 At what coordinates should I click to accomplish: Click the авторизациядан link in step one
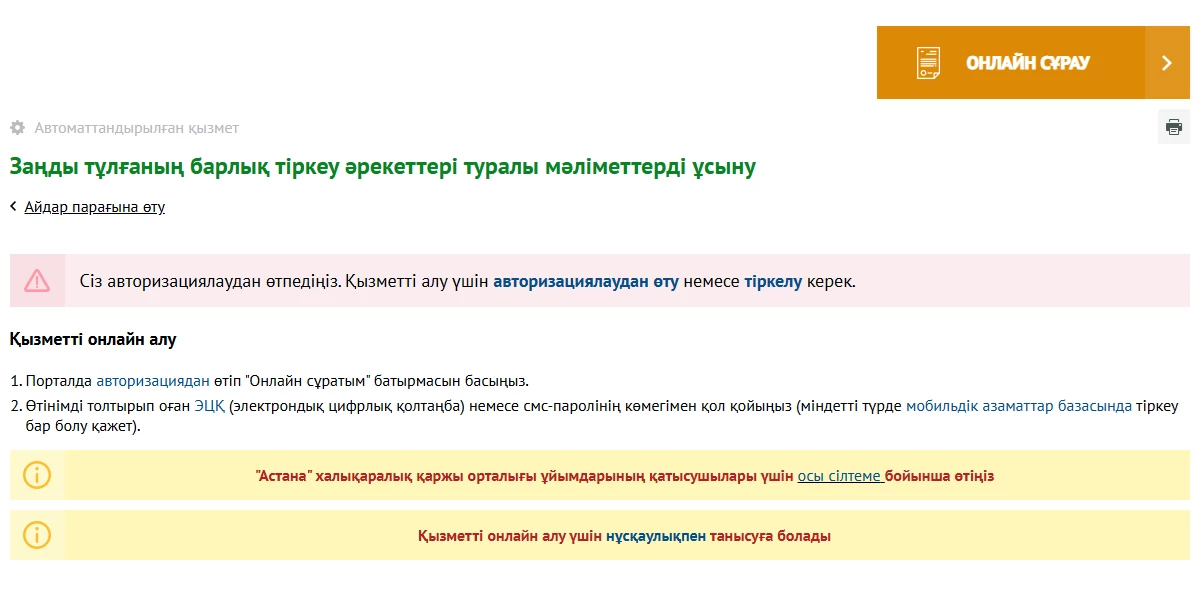pyautogui.click(x=153, y=381)
